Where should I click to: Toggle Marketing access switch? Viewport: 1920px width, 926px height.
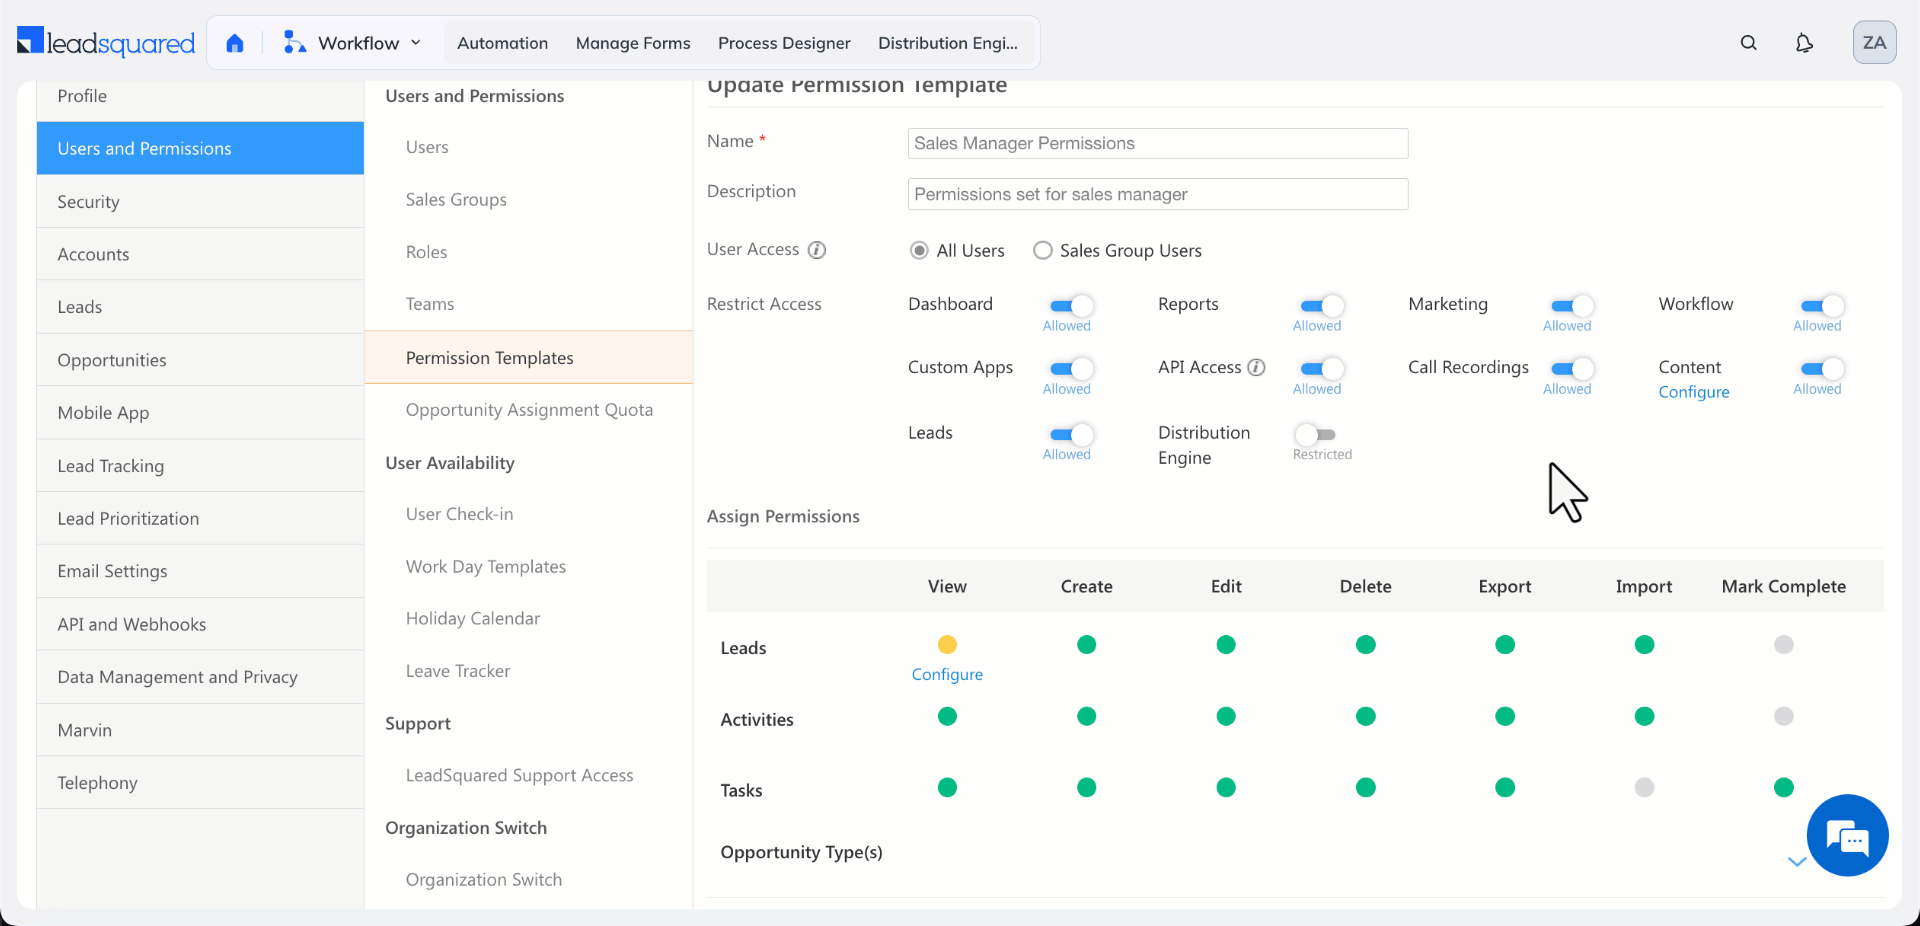[x=1571, y=306]
